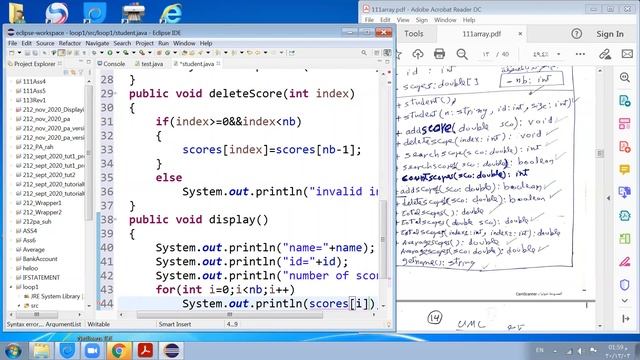Open the Tools tab in Acrobat
The width and height of the screenshot is (640, 360).
(413, 34)
